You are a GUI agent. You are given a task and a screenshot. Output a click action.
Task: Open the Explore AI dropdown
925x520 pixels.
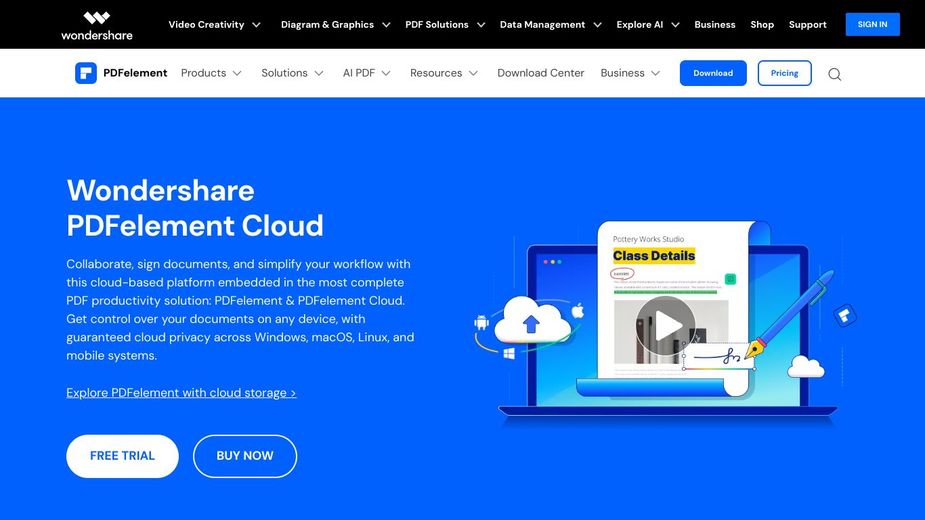click(648, 24)
